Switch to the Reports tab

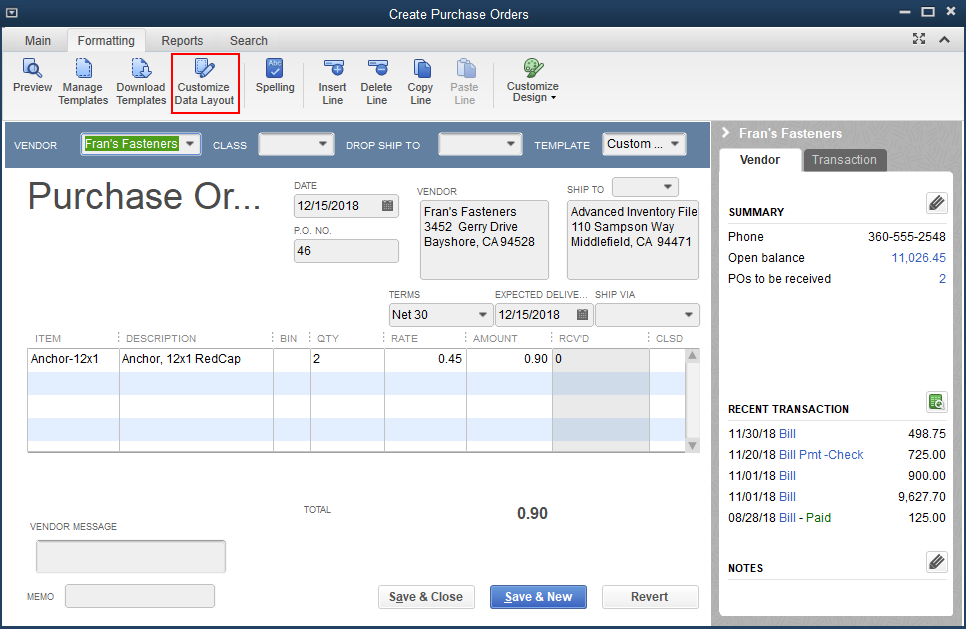point(182,41)
